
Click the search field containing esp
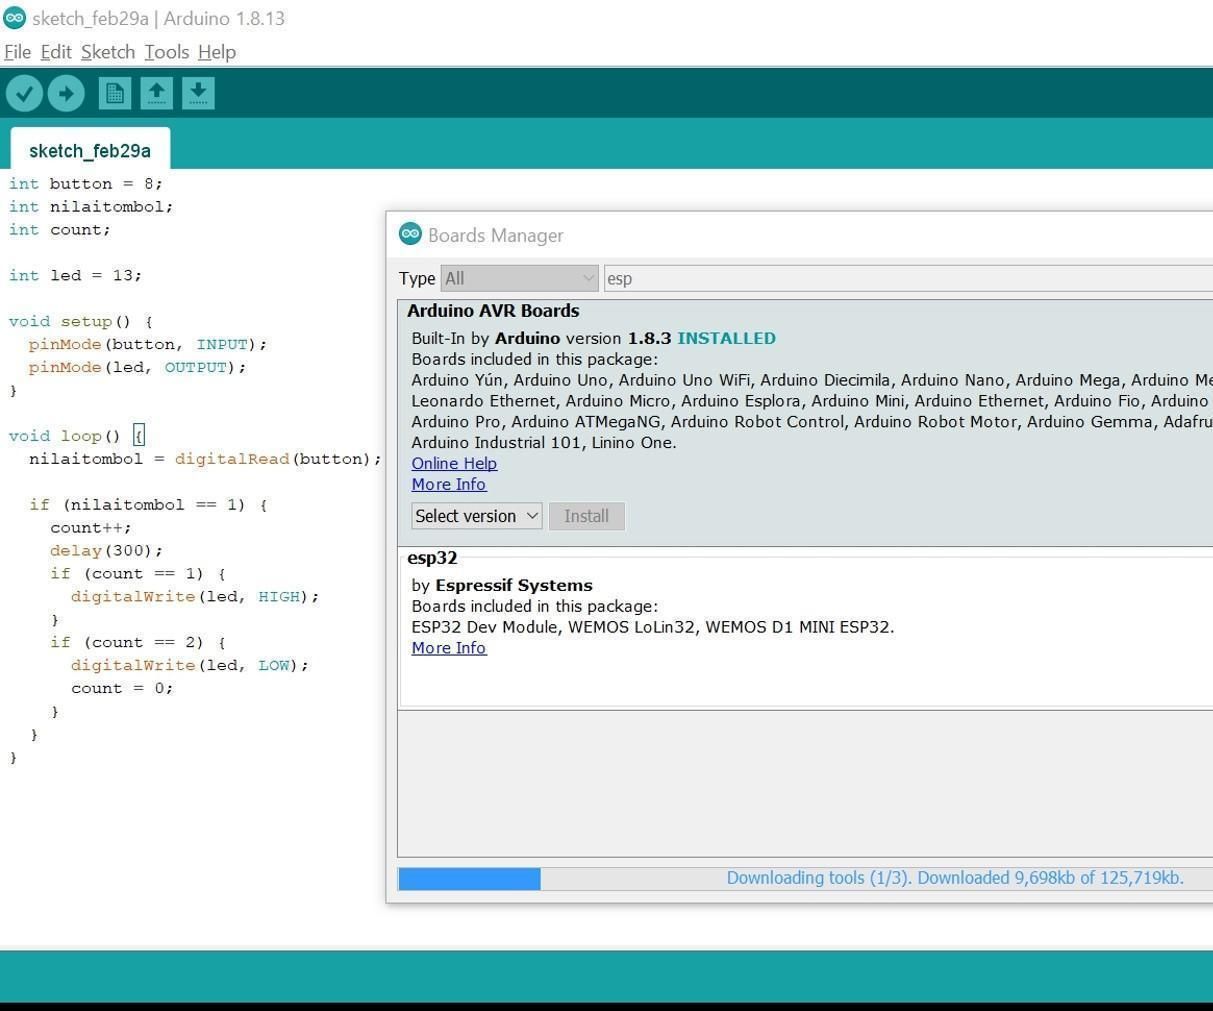click(x=908, y=278)
